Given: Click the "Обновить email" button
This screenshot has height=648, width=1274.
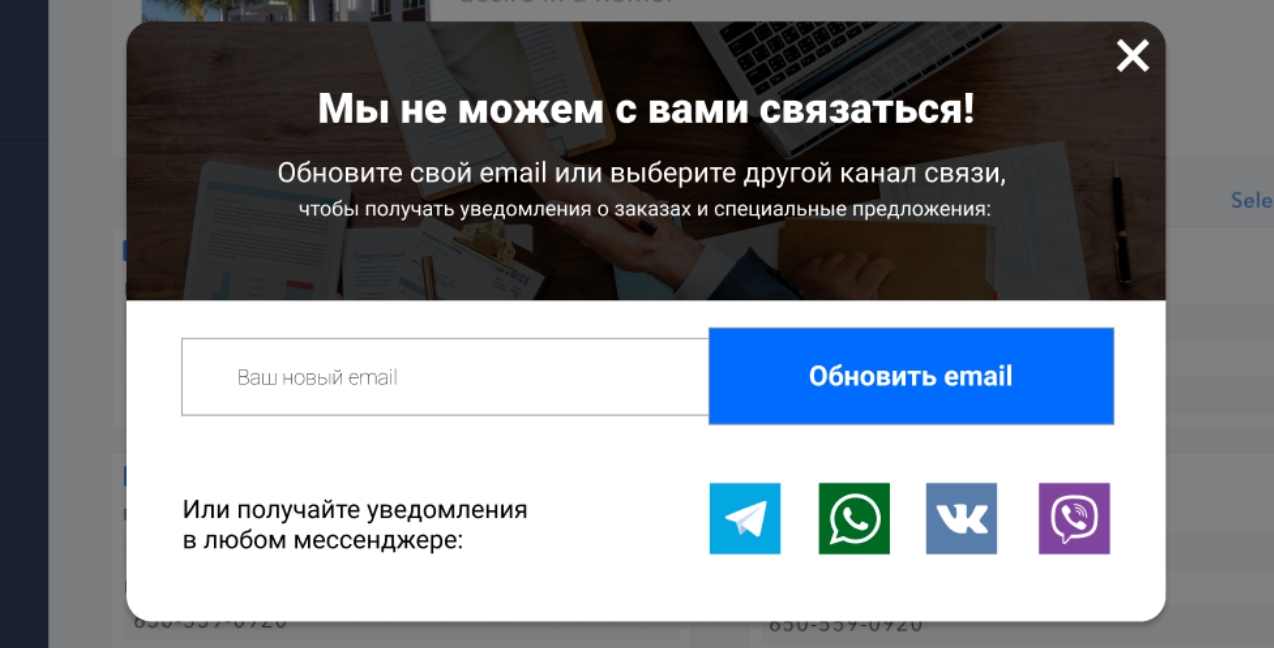Looking at the screenshot, I should click(x=911, y=376).
